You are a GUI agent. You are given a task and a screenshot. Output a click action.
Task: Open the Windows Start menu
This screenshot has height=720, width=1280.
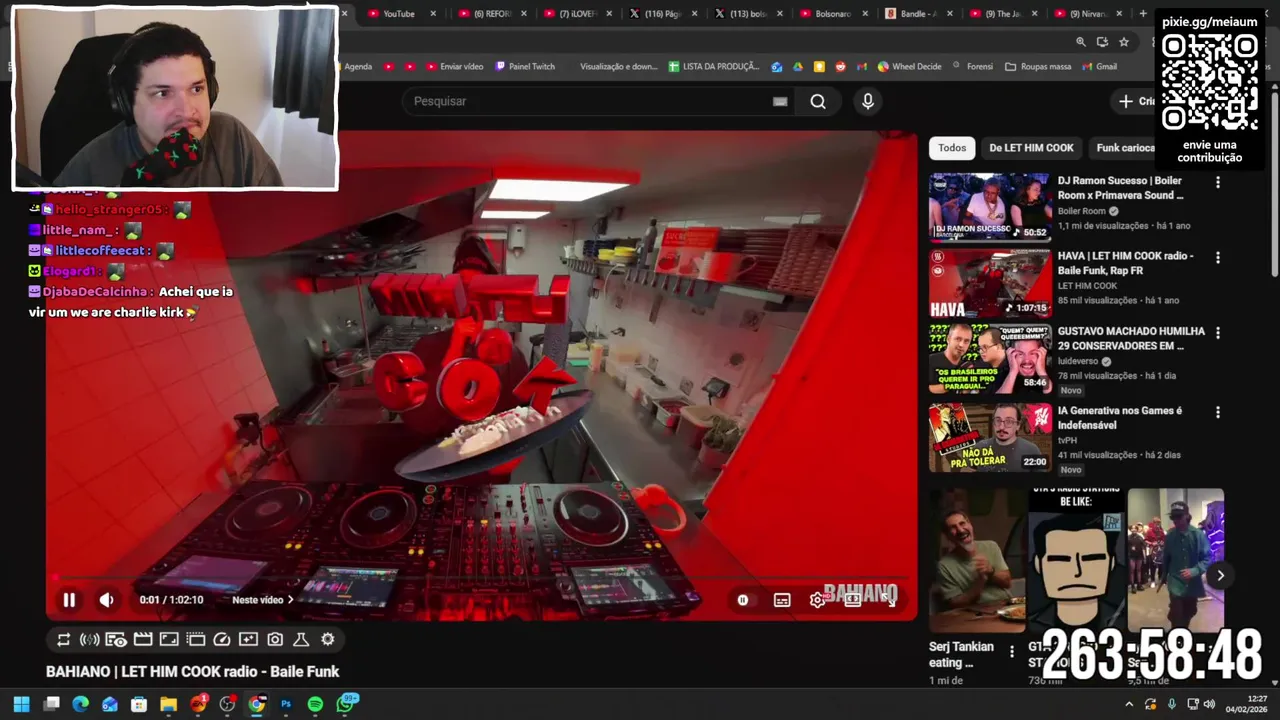click(21, 704)
